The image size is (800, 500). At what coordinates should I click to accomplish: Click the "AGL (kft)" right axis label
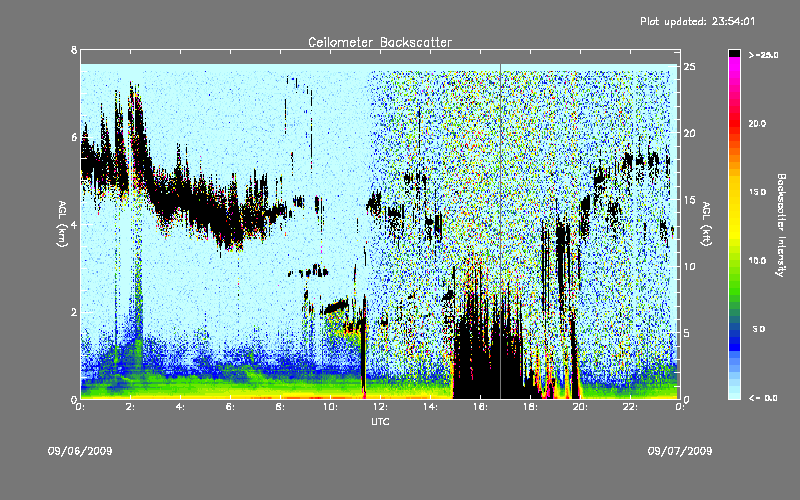pyautogui.click(x=706, y=224)
